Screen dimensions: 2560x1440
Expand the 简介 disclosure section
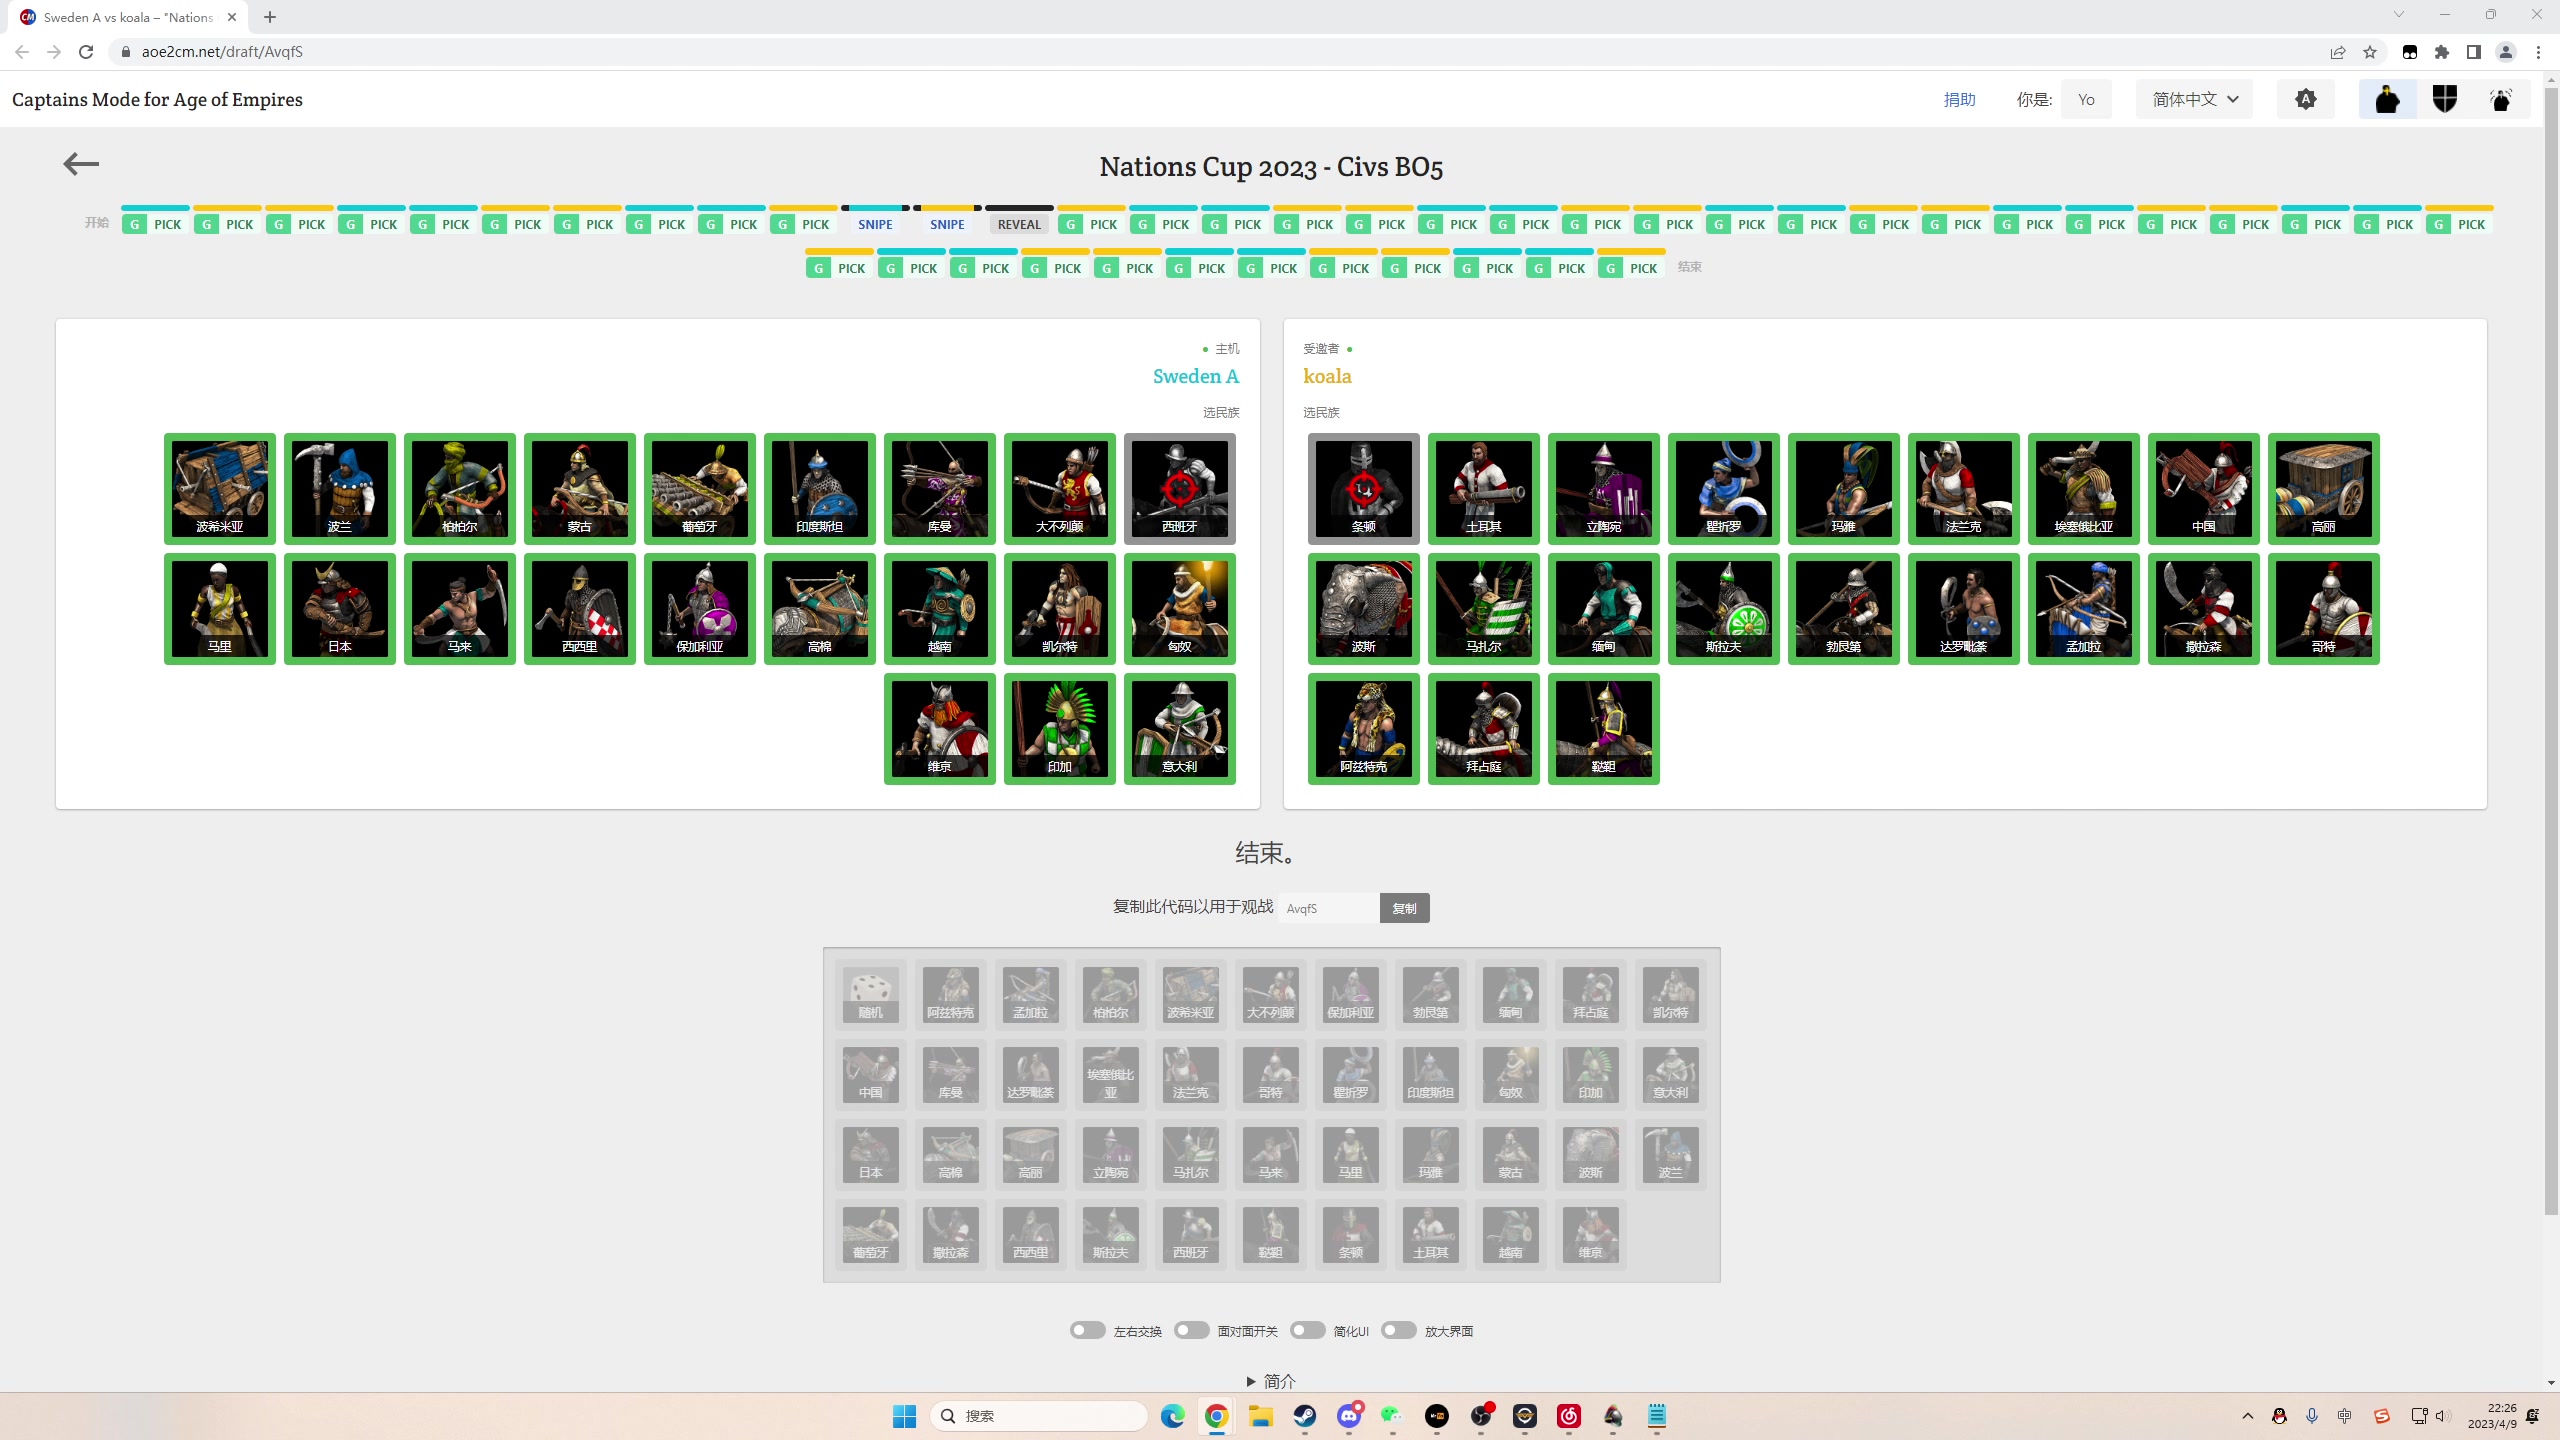click(x=1271, y=1381)
